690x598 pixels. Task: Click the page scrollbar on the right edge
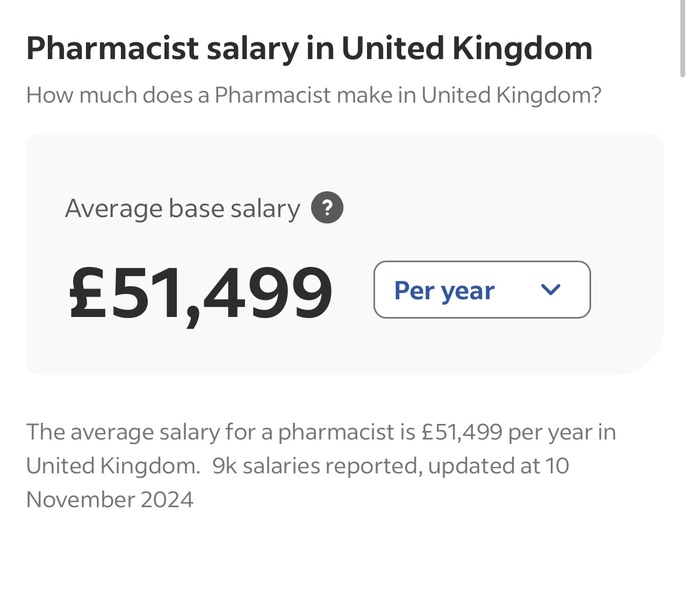683,40
